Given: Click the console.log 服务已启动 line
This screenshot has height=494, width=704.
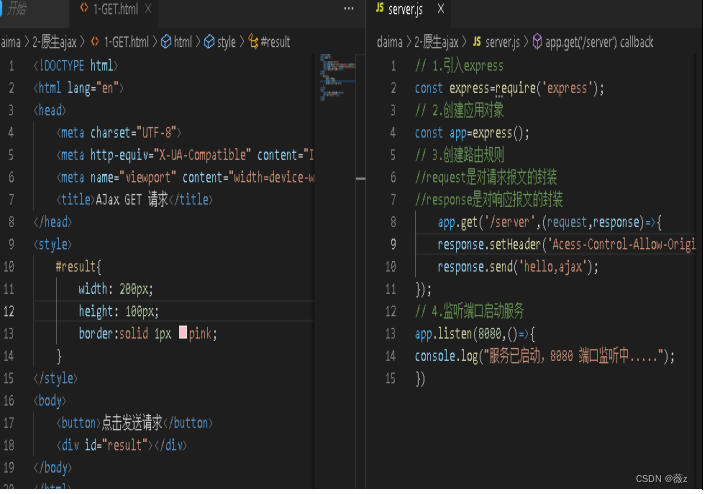Looking at the screenshot, I should [545, 356].
